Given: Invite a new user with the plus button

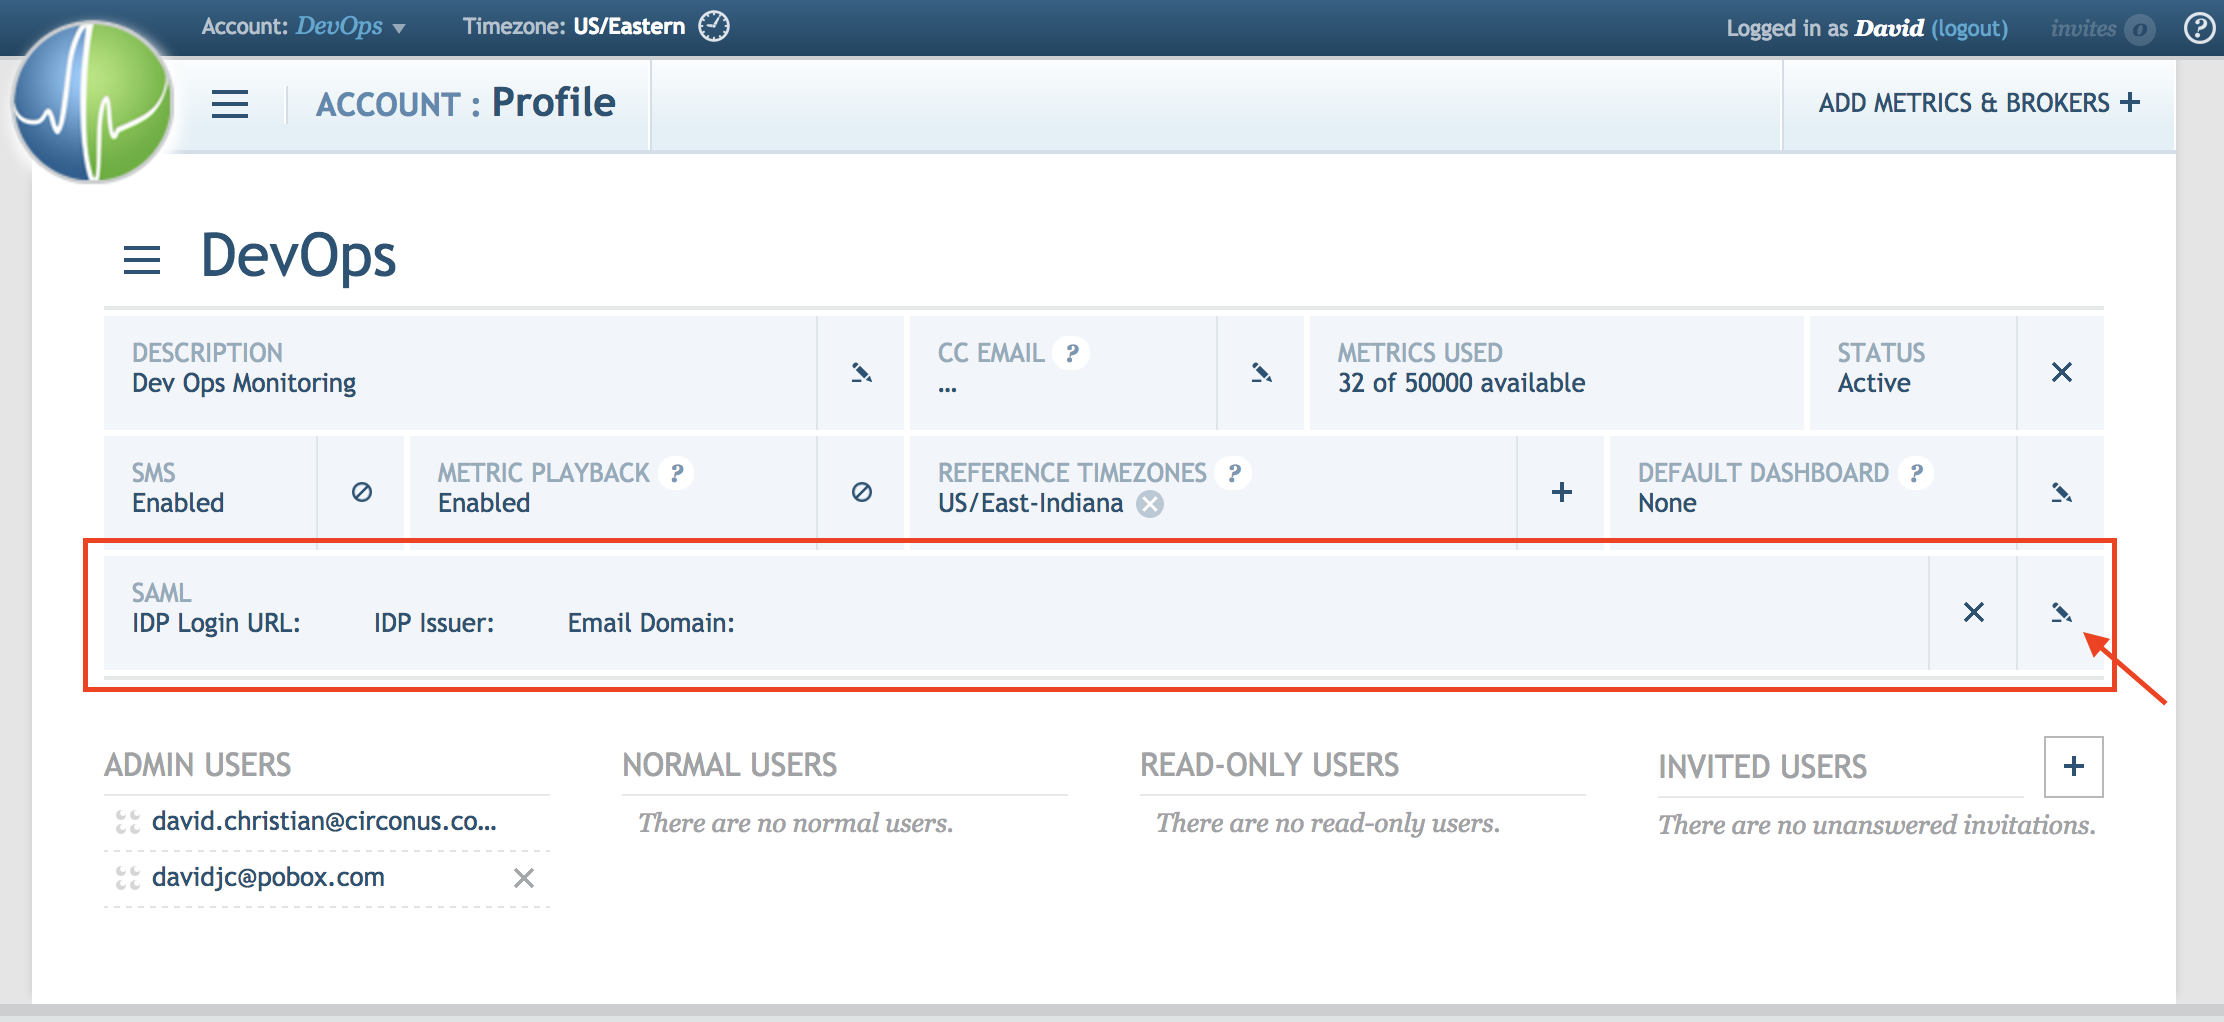Looking at the screenshot, I should 2073,767.
